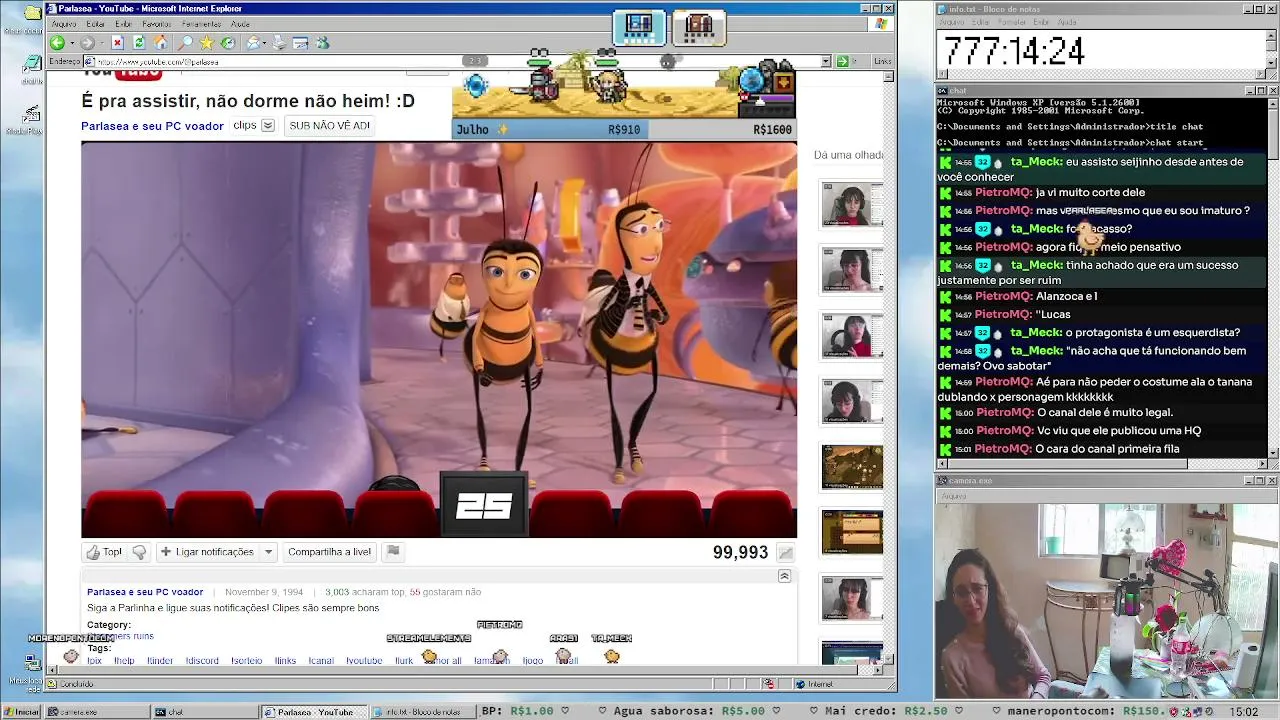Viewport: 1280px width, 720px height.
Task: Click the grey Forward arrow in Internet Explorer
Action: click(87, 43)
